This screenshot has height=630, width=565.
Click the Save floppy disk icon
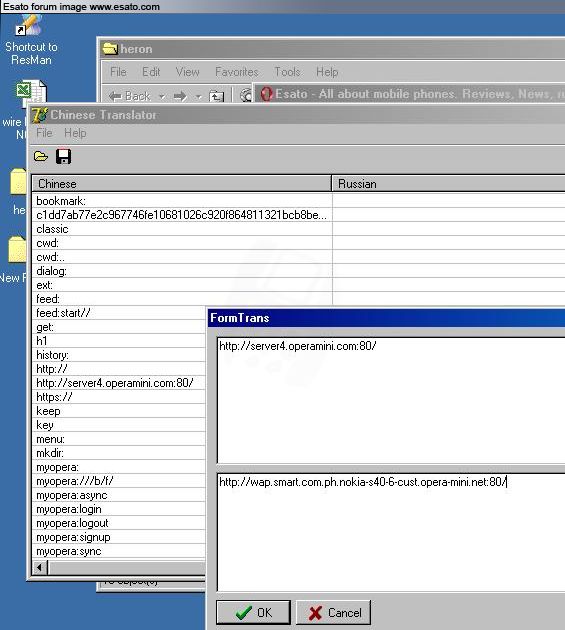(x=63, y=156)
